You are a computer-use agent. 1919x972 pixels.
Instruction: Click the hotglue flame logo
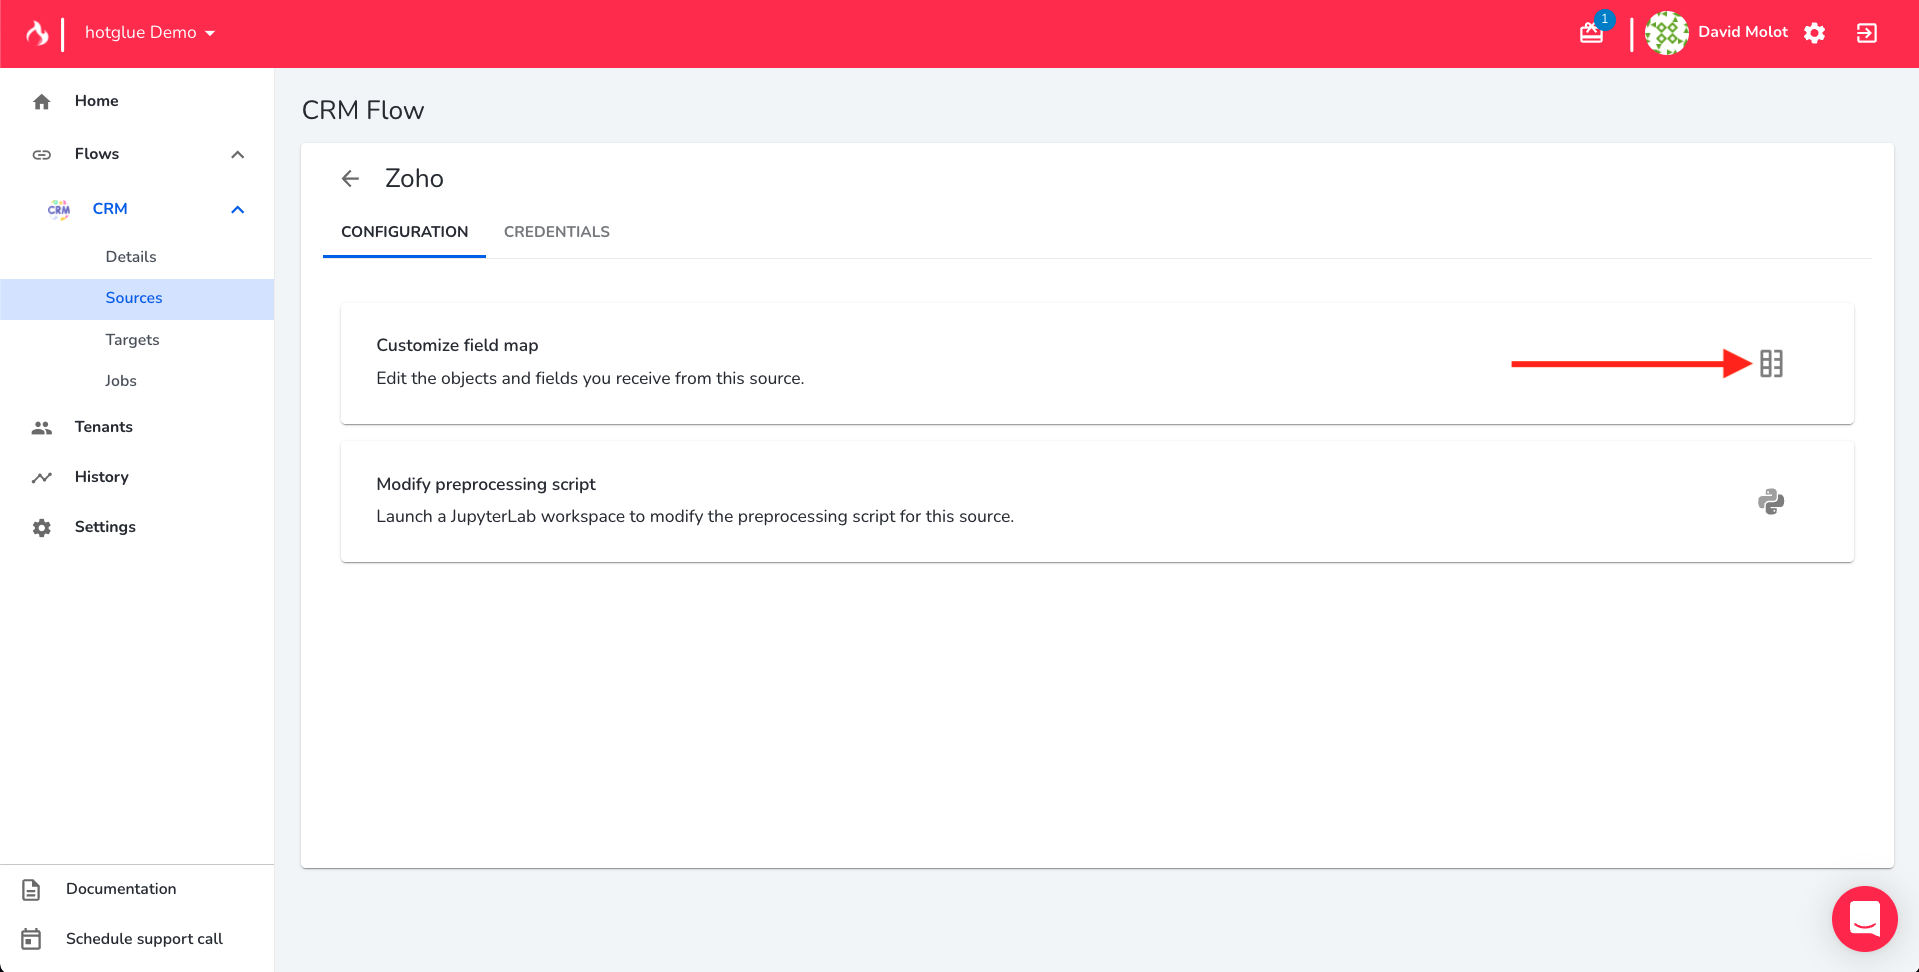[x=37, y=33]
